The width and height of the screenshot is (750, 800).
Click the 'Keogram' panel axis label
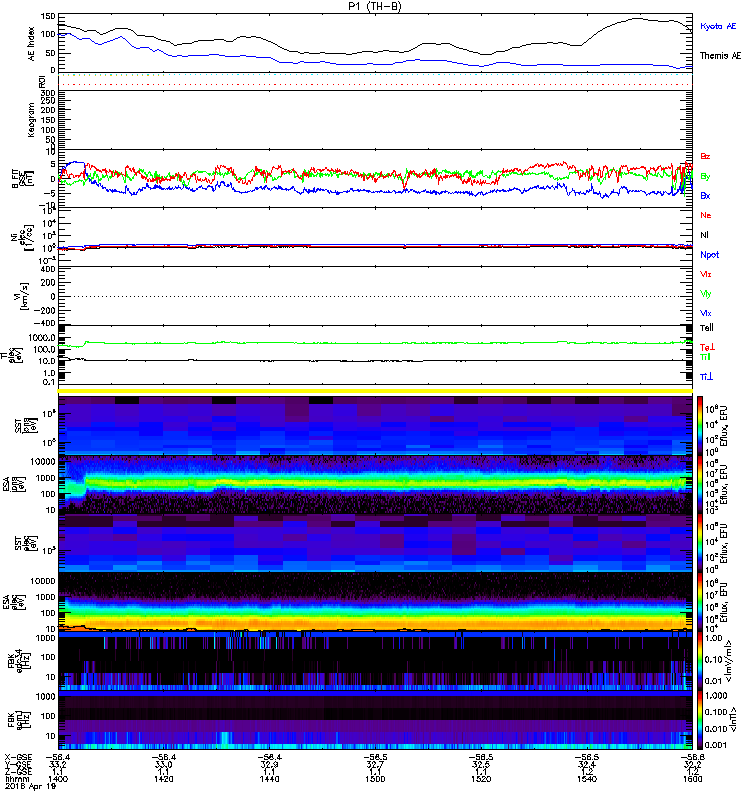[31, 119]
